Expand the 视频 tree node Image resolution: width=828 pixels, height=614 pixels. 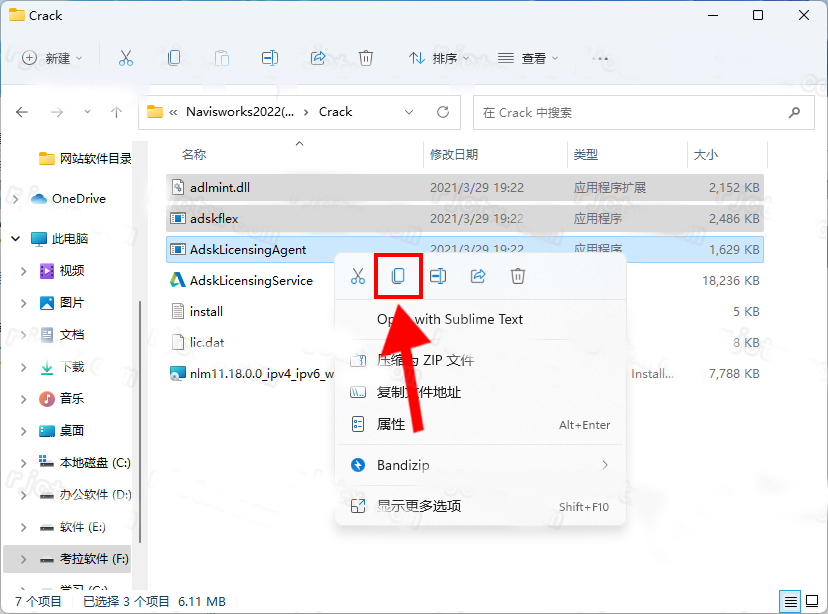click(x=23, y=271)
